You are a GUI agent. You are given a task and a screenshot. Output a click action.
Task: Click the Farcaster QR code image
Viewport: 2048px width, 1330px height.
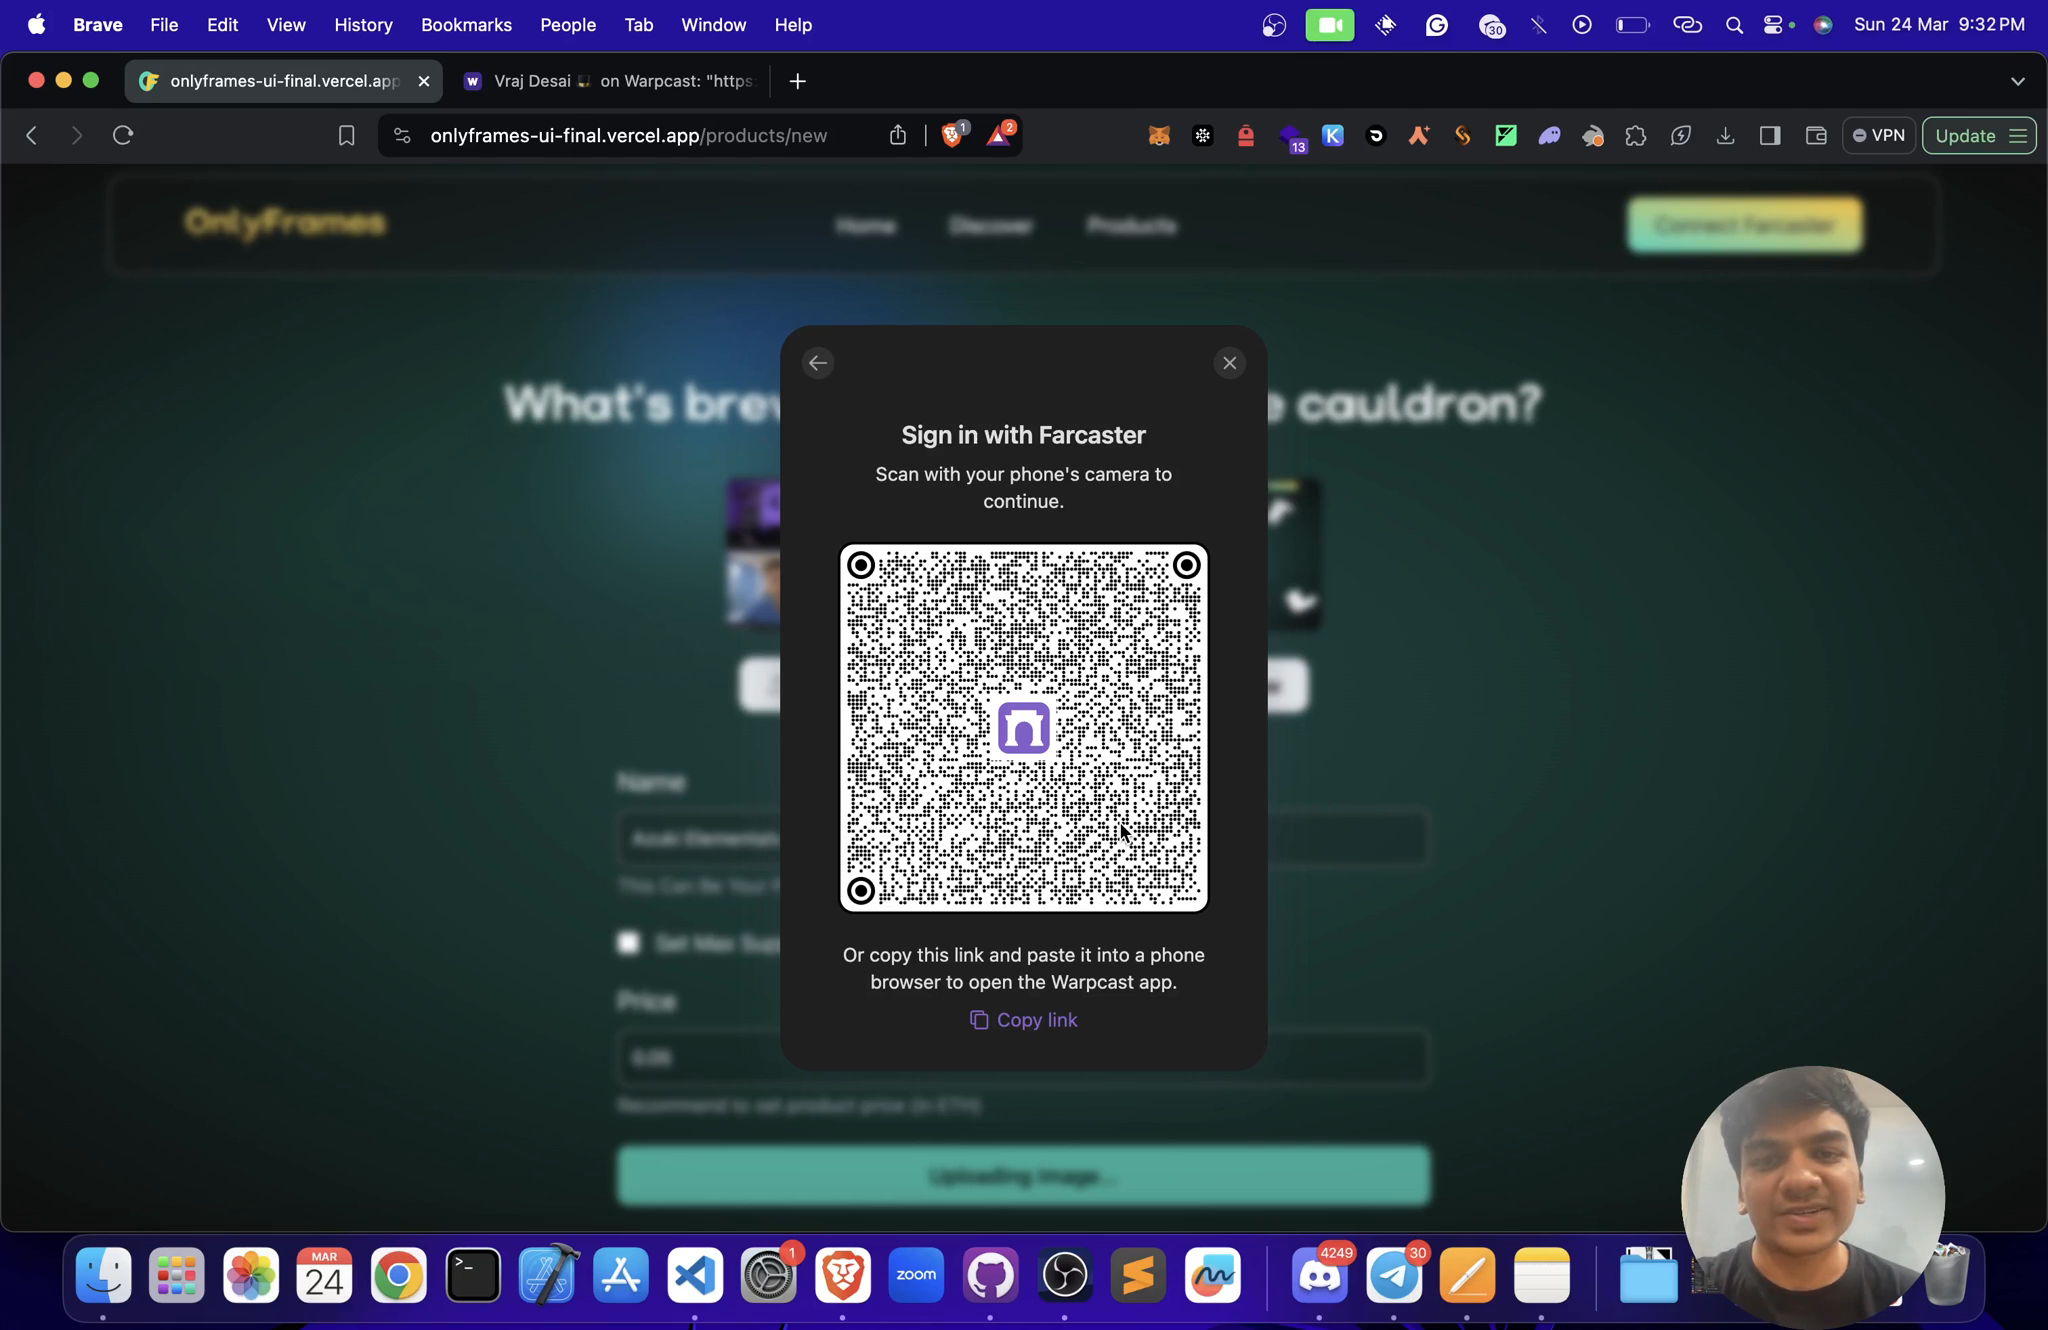click(x=1023, y=728)
